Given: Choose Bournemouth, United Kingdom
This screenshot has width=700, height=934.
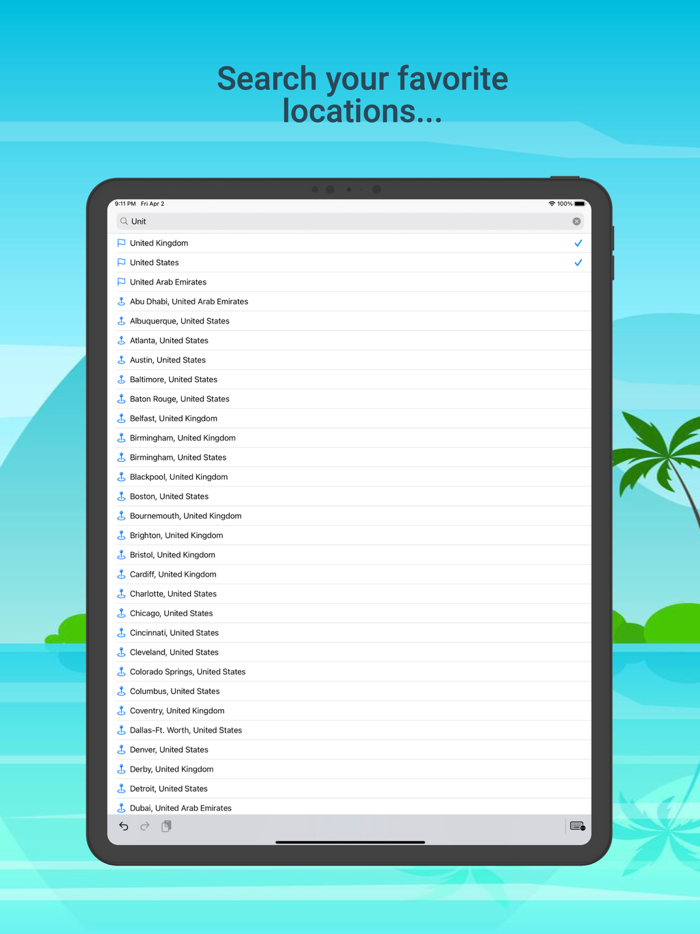Looking at the screenshot, I should click(185, 516).
